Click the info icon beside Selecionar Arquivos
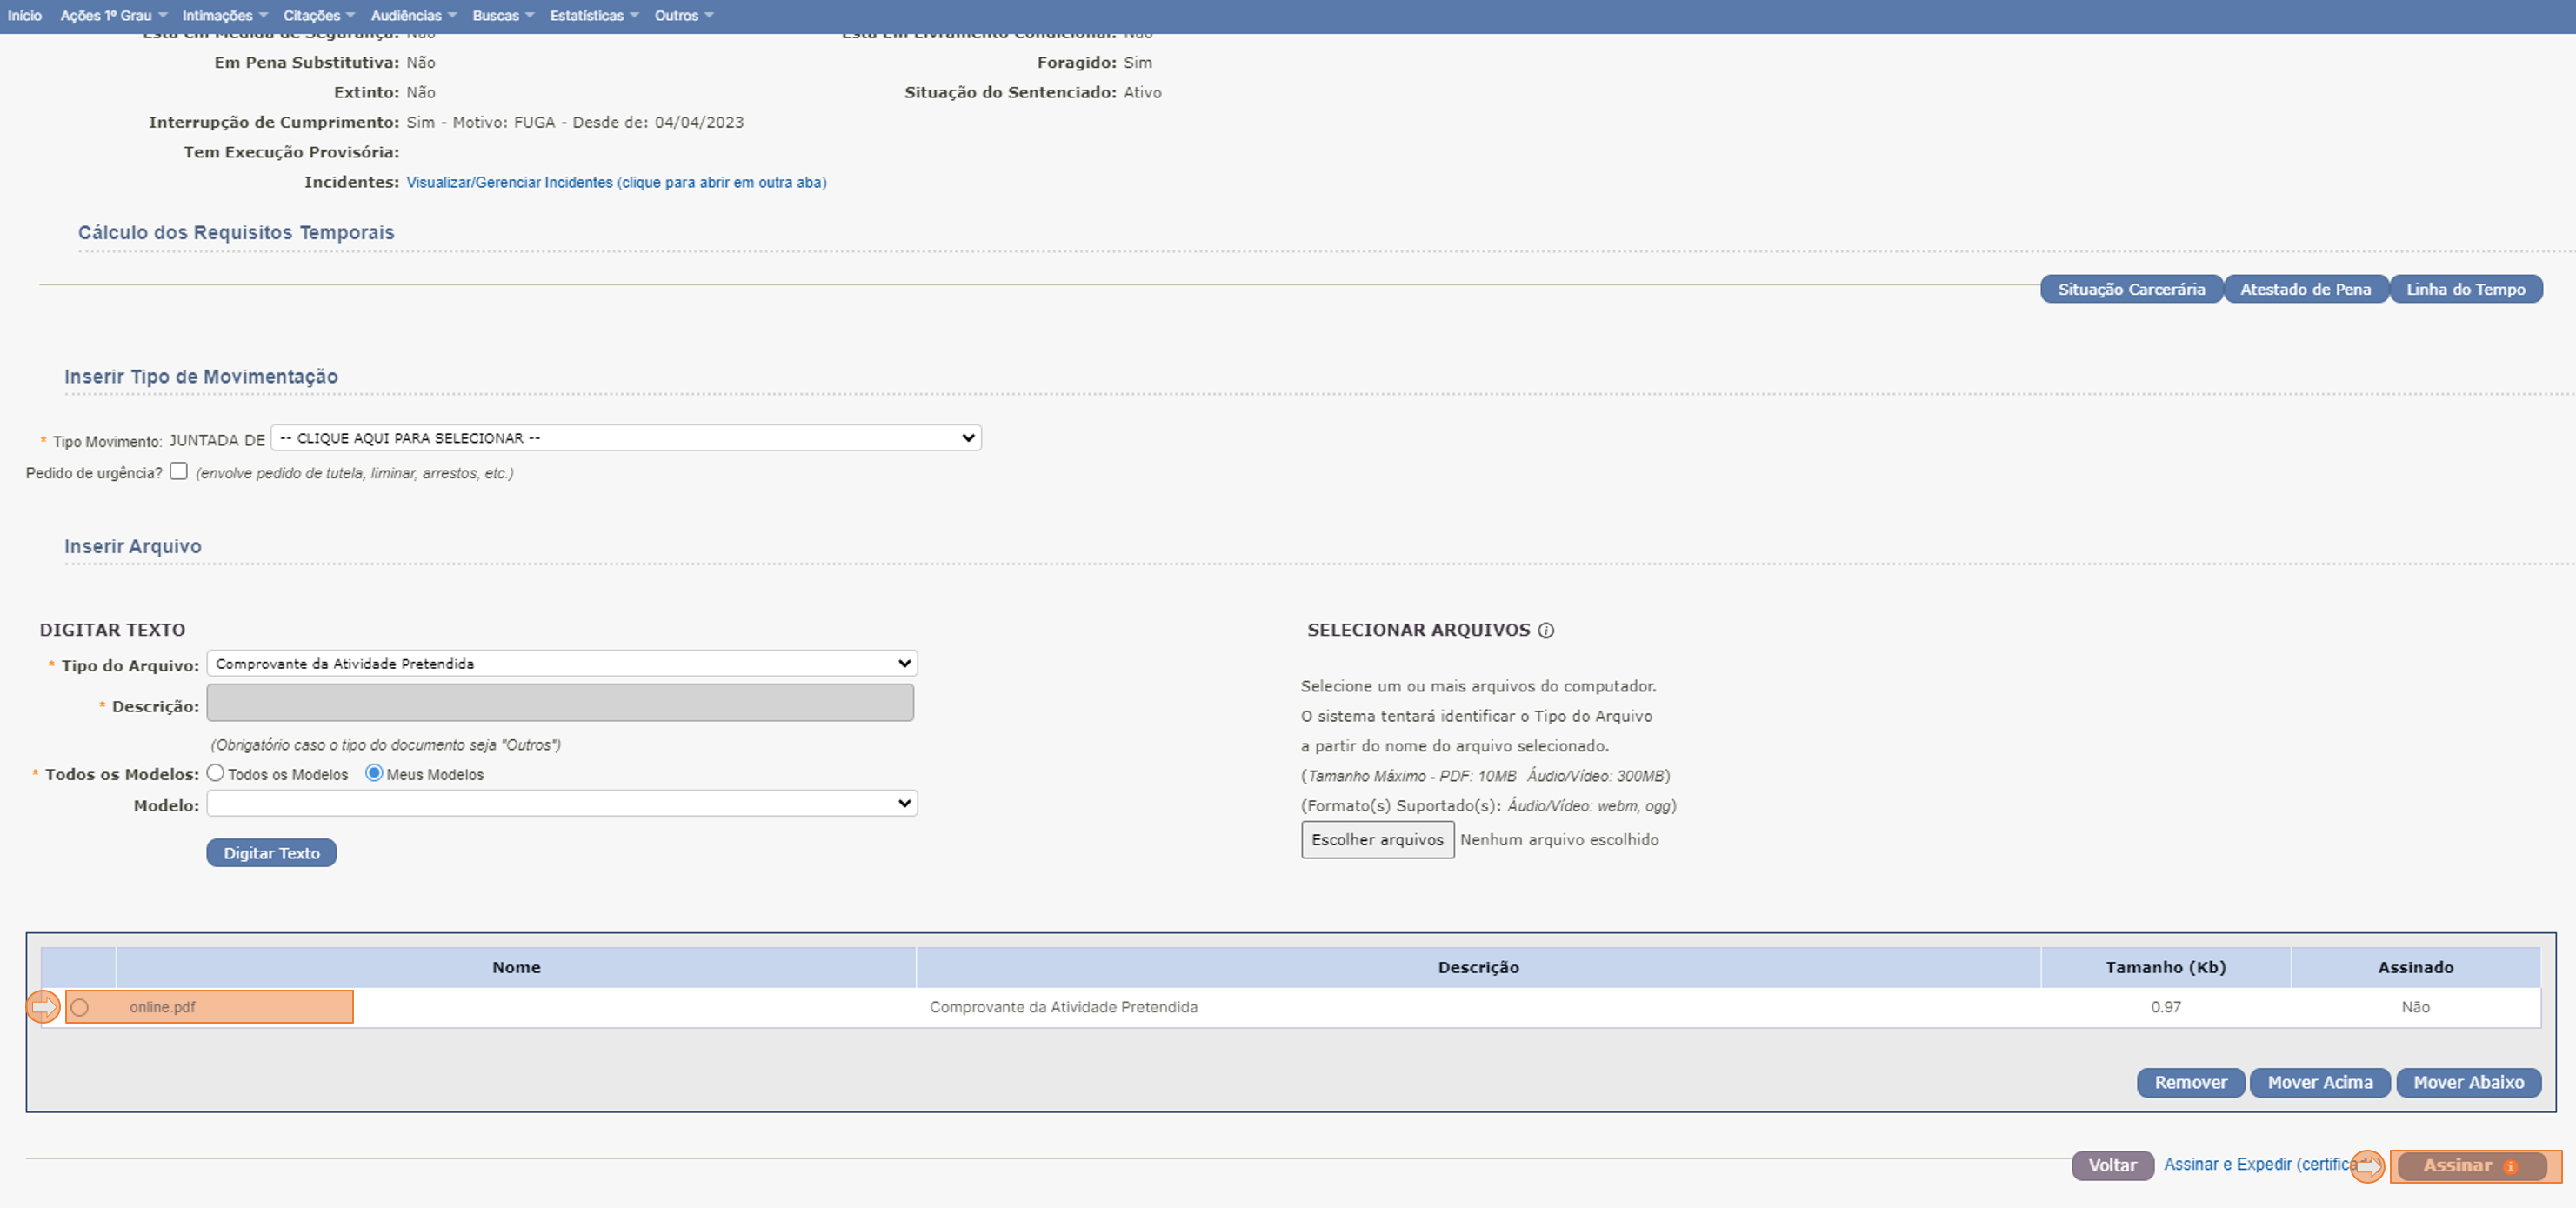The image size is (2576, 1208). tap(1546, 630)
